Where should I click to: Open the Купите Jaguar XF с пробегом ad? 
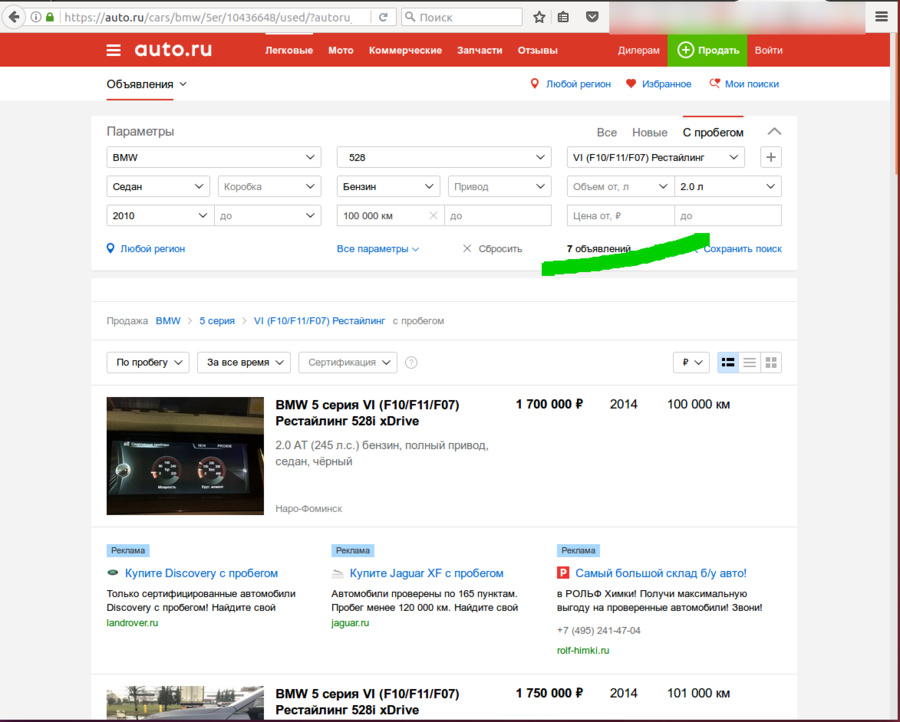tap(426, 573)
